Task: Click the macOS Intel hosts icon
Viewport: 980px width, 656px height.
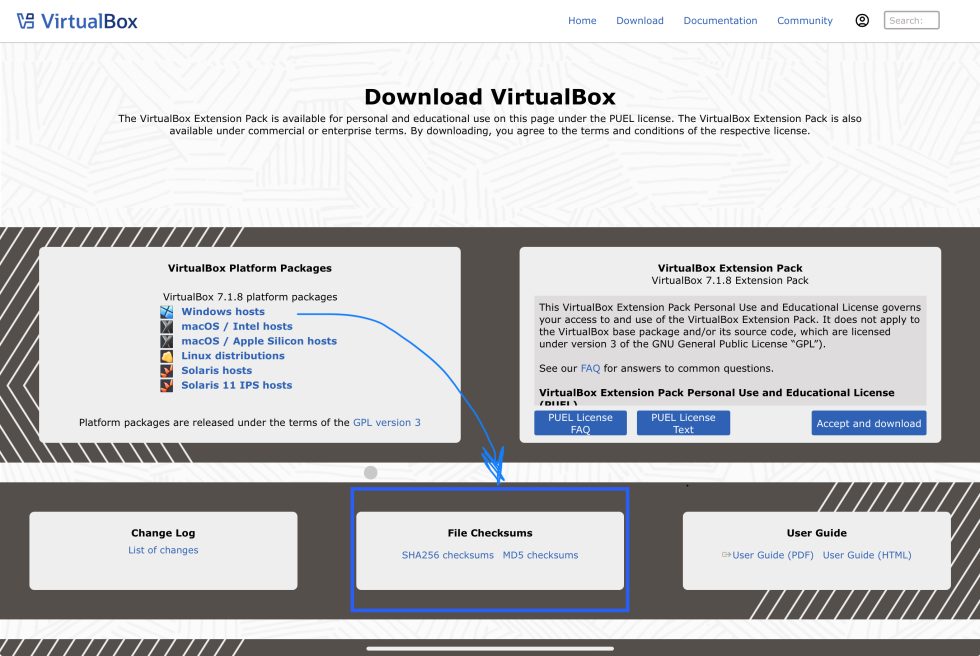Action: tap(167, 327)
